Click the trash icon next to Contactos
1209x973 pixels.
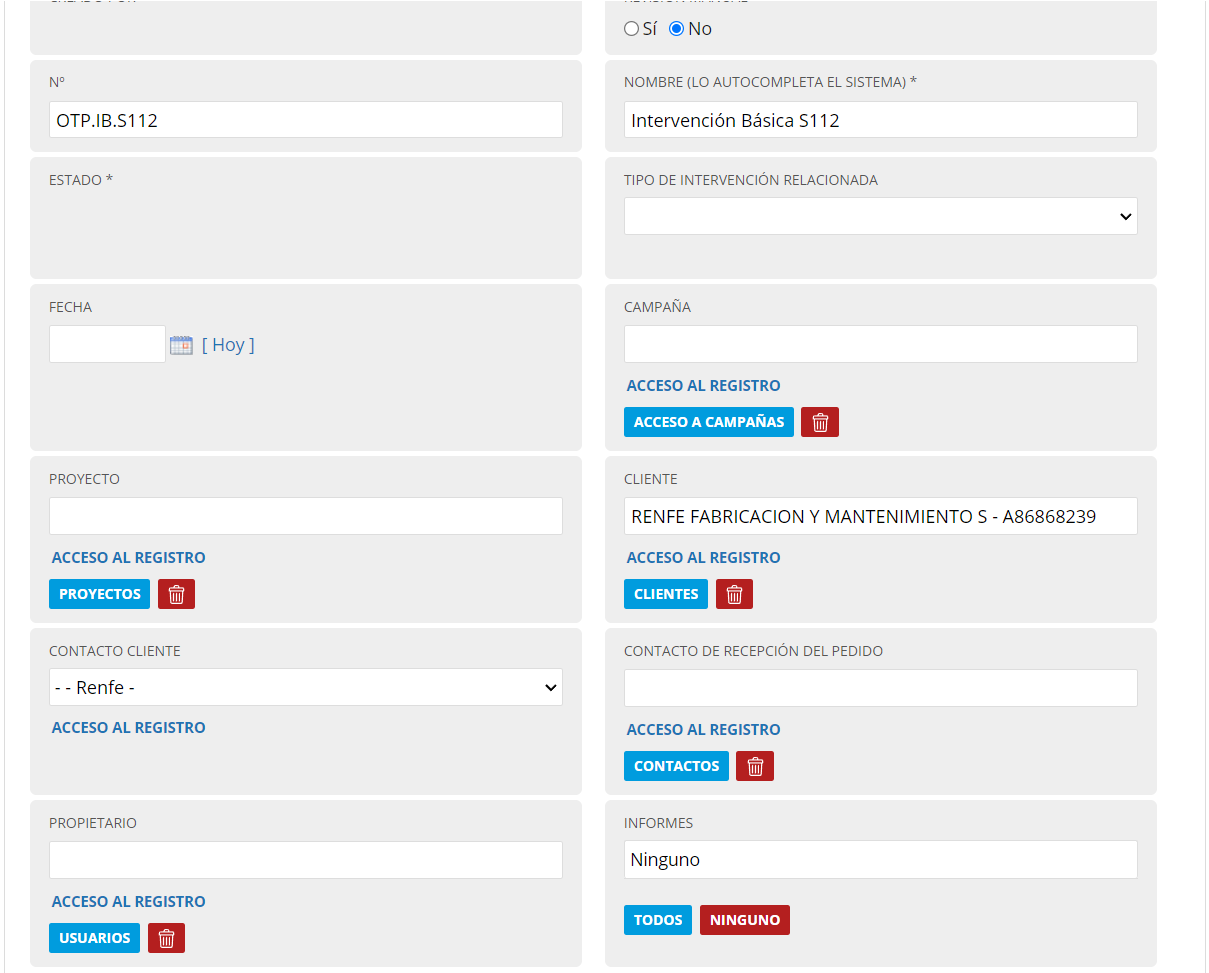pos(755,766)
